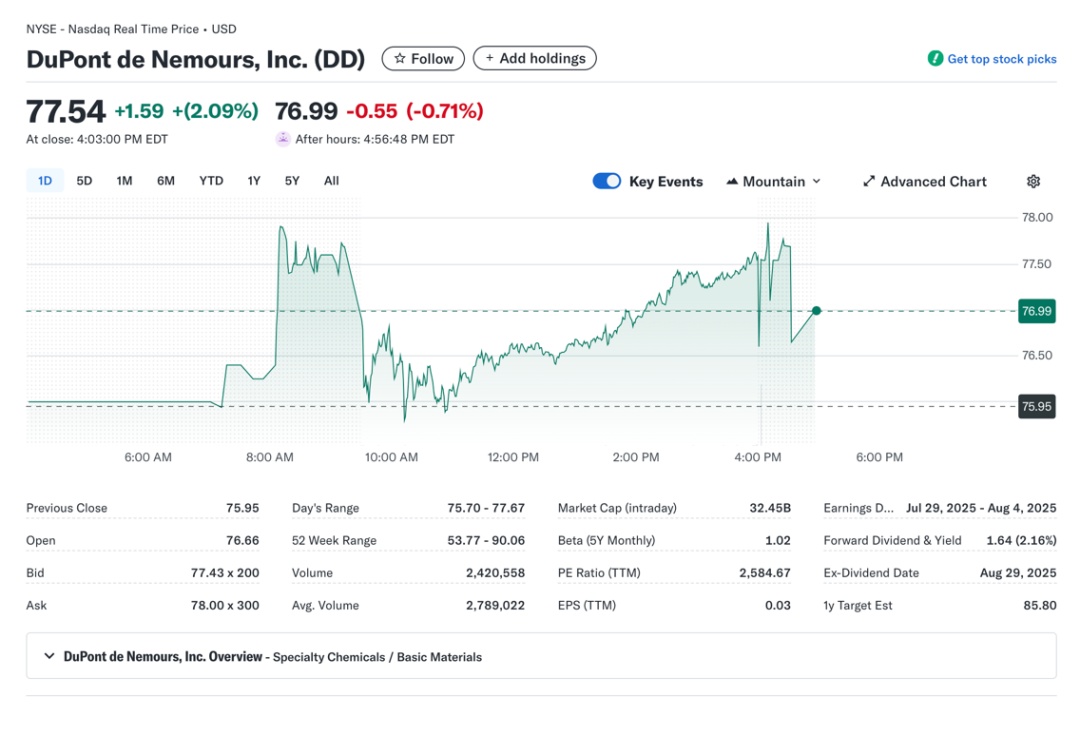Select the 1Y chart range
Screen dimensions: 1080x736
[x=253, y=180]
